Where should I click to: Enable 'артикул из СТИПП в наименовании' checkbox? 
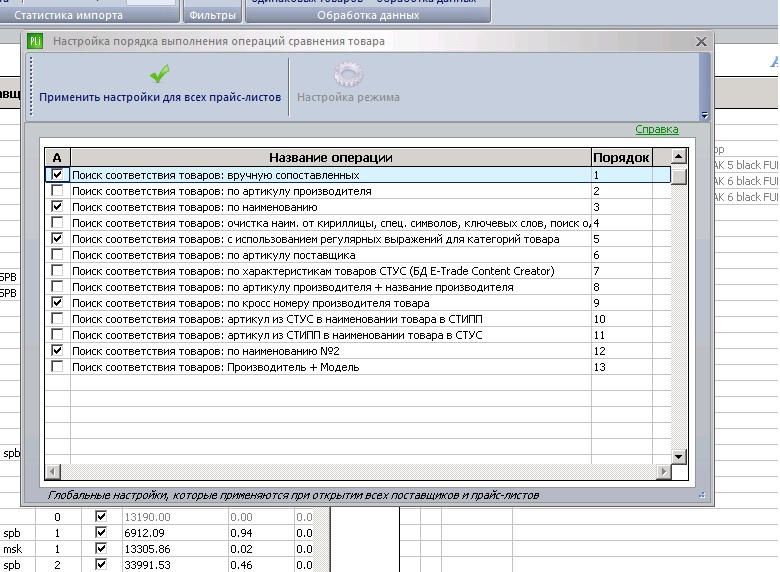click(57, 334)
